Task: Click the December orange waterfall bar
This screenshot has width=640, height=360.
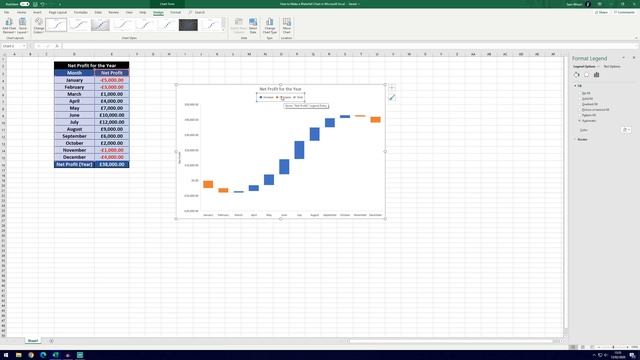Action: click(x=376, y=120)
